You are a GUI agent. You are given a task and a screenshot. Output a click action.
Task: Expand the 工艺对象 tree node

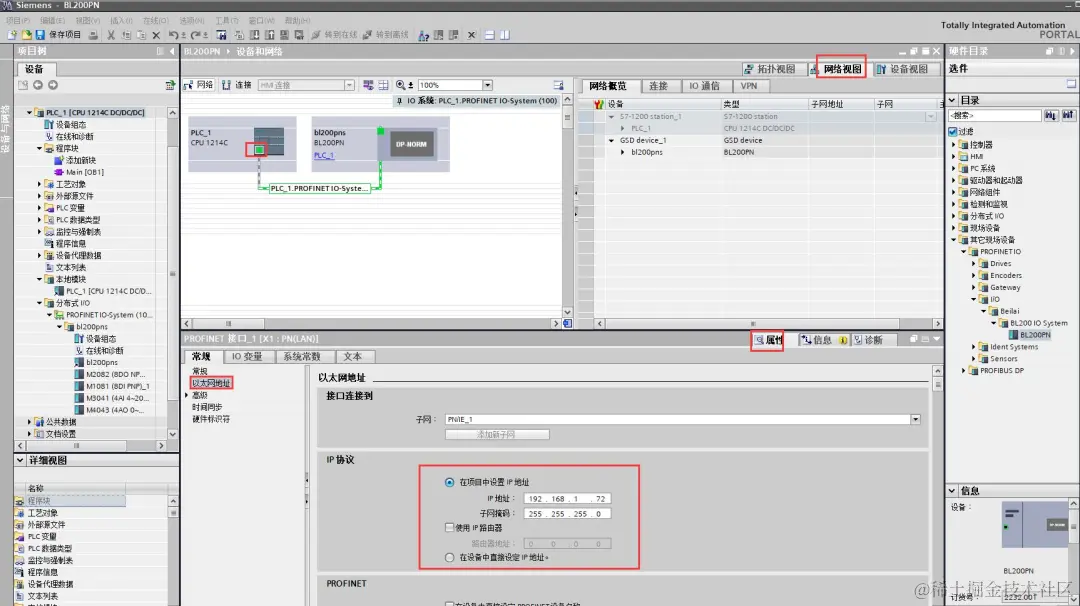(39, 184)
